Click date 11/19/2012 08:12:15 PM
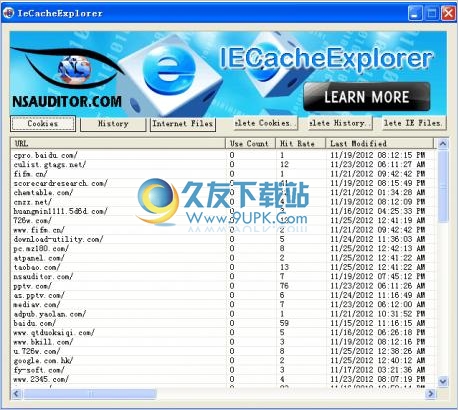The image size is (458, 410). tap(378, 155)
